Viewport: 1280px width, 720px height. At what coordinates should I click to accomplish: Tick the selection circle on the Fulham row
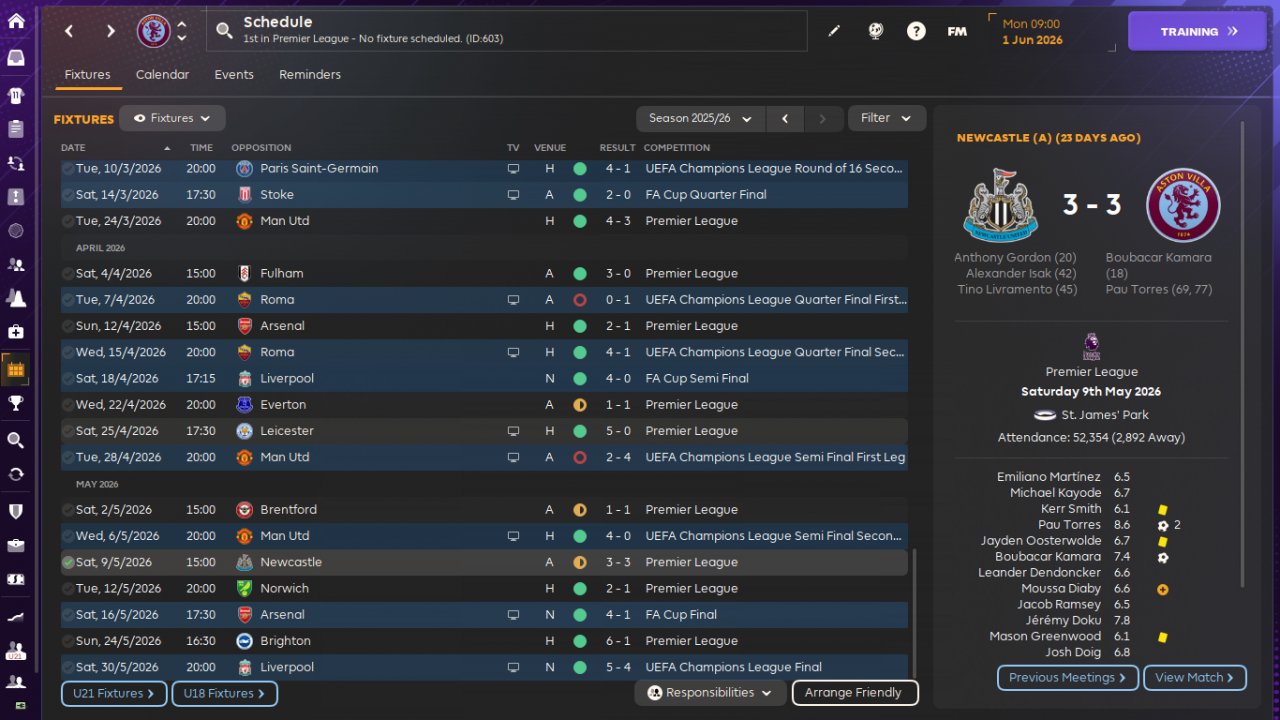coord(67,274)
